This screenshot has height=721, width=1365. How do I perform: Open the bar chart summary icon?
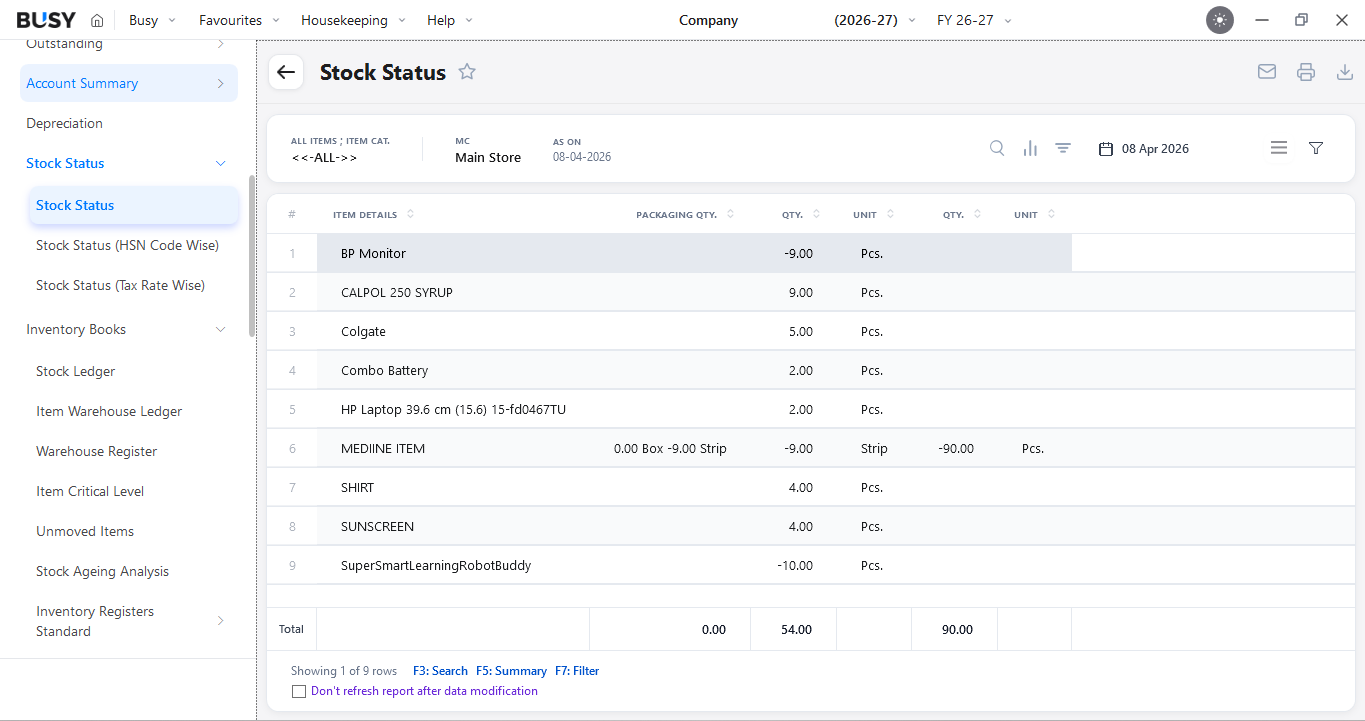click(1030, 148)
